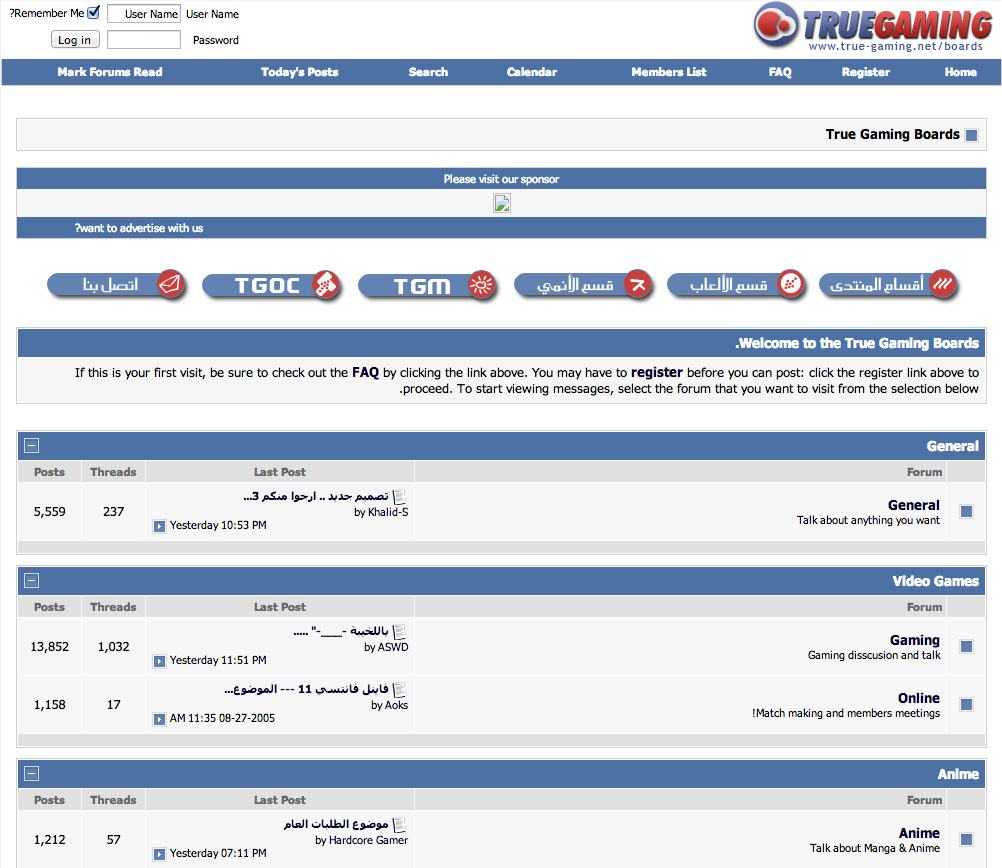Click post icon beside Aoks thread title
The width and height of the screenshot is (1002, 868).
399,690
